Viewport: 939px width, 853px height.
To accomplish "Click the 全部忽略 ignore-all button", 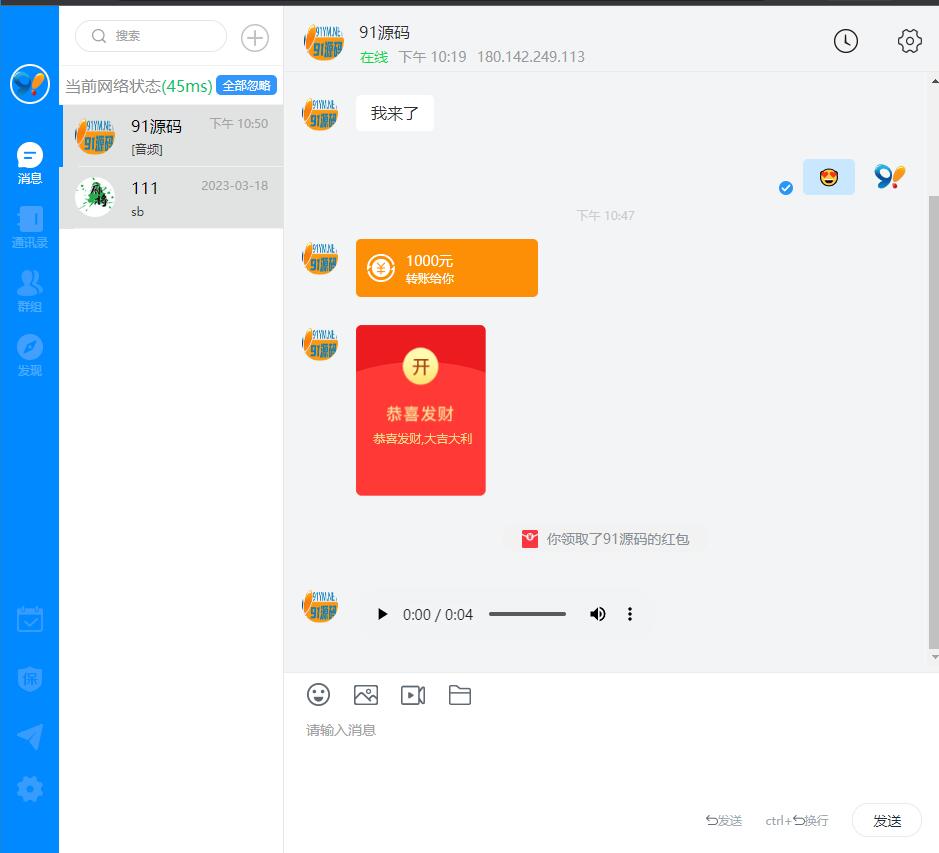I will pyautogui.click(x=246, y=86).
